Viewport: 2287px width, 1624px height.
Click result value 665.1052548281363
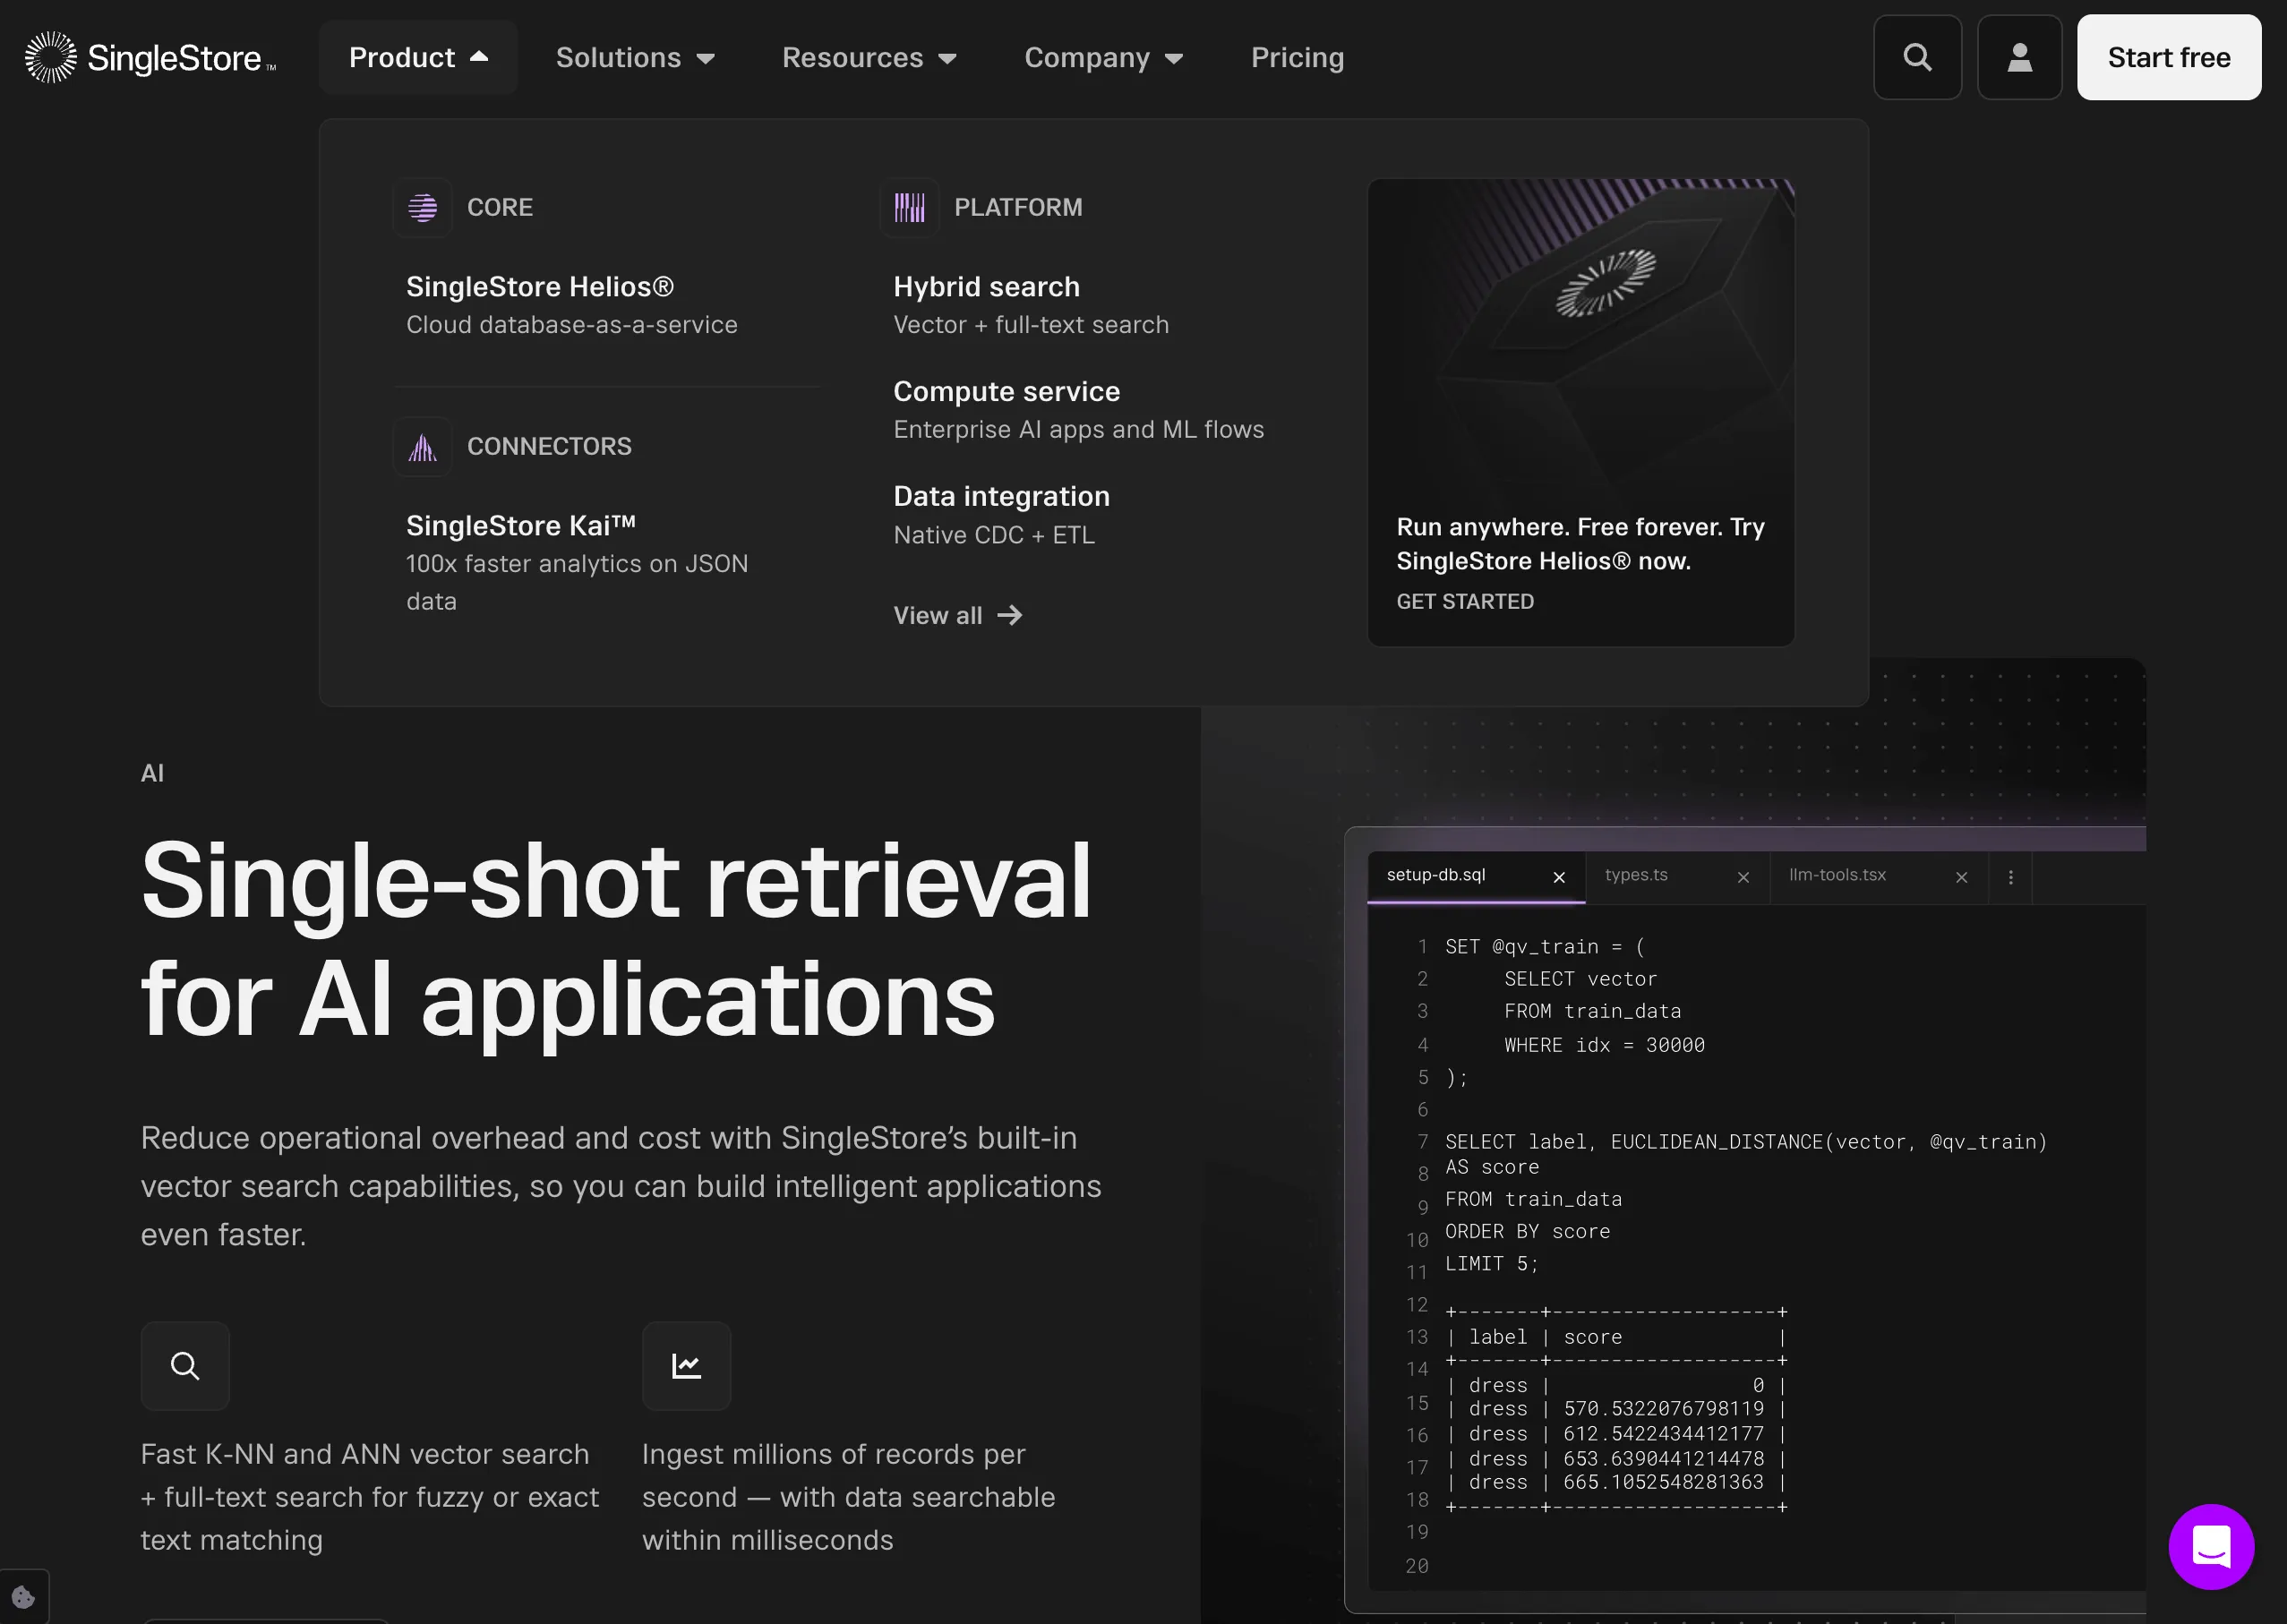click(1663, 1482)
